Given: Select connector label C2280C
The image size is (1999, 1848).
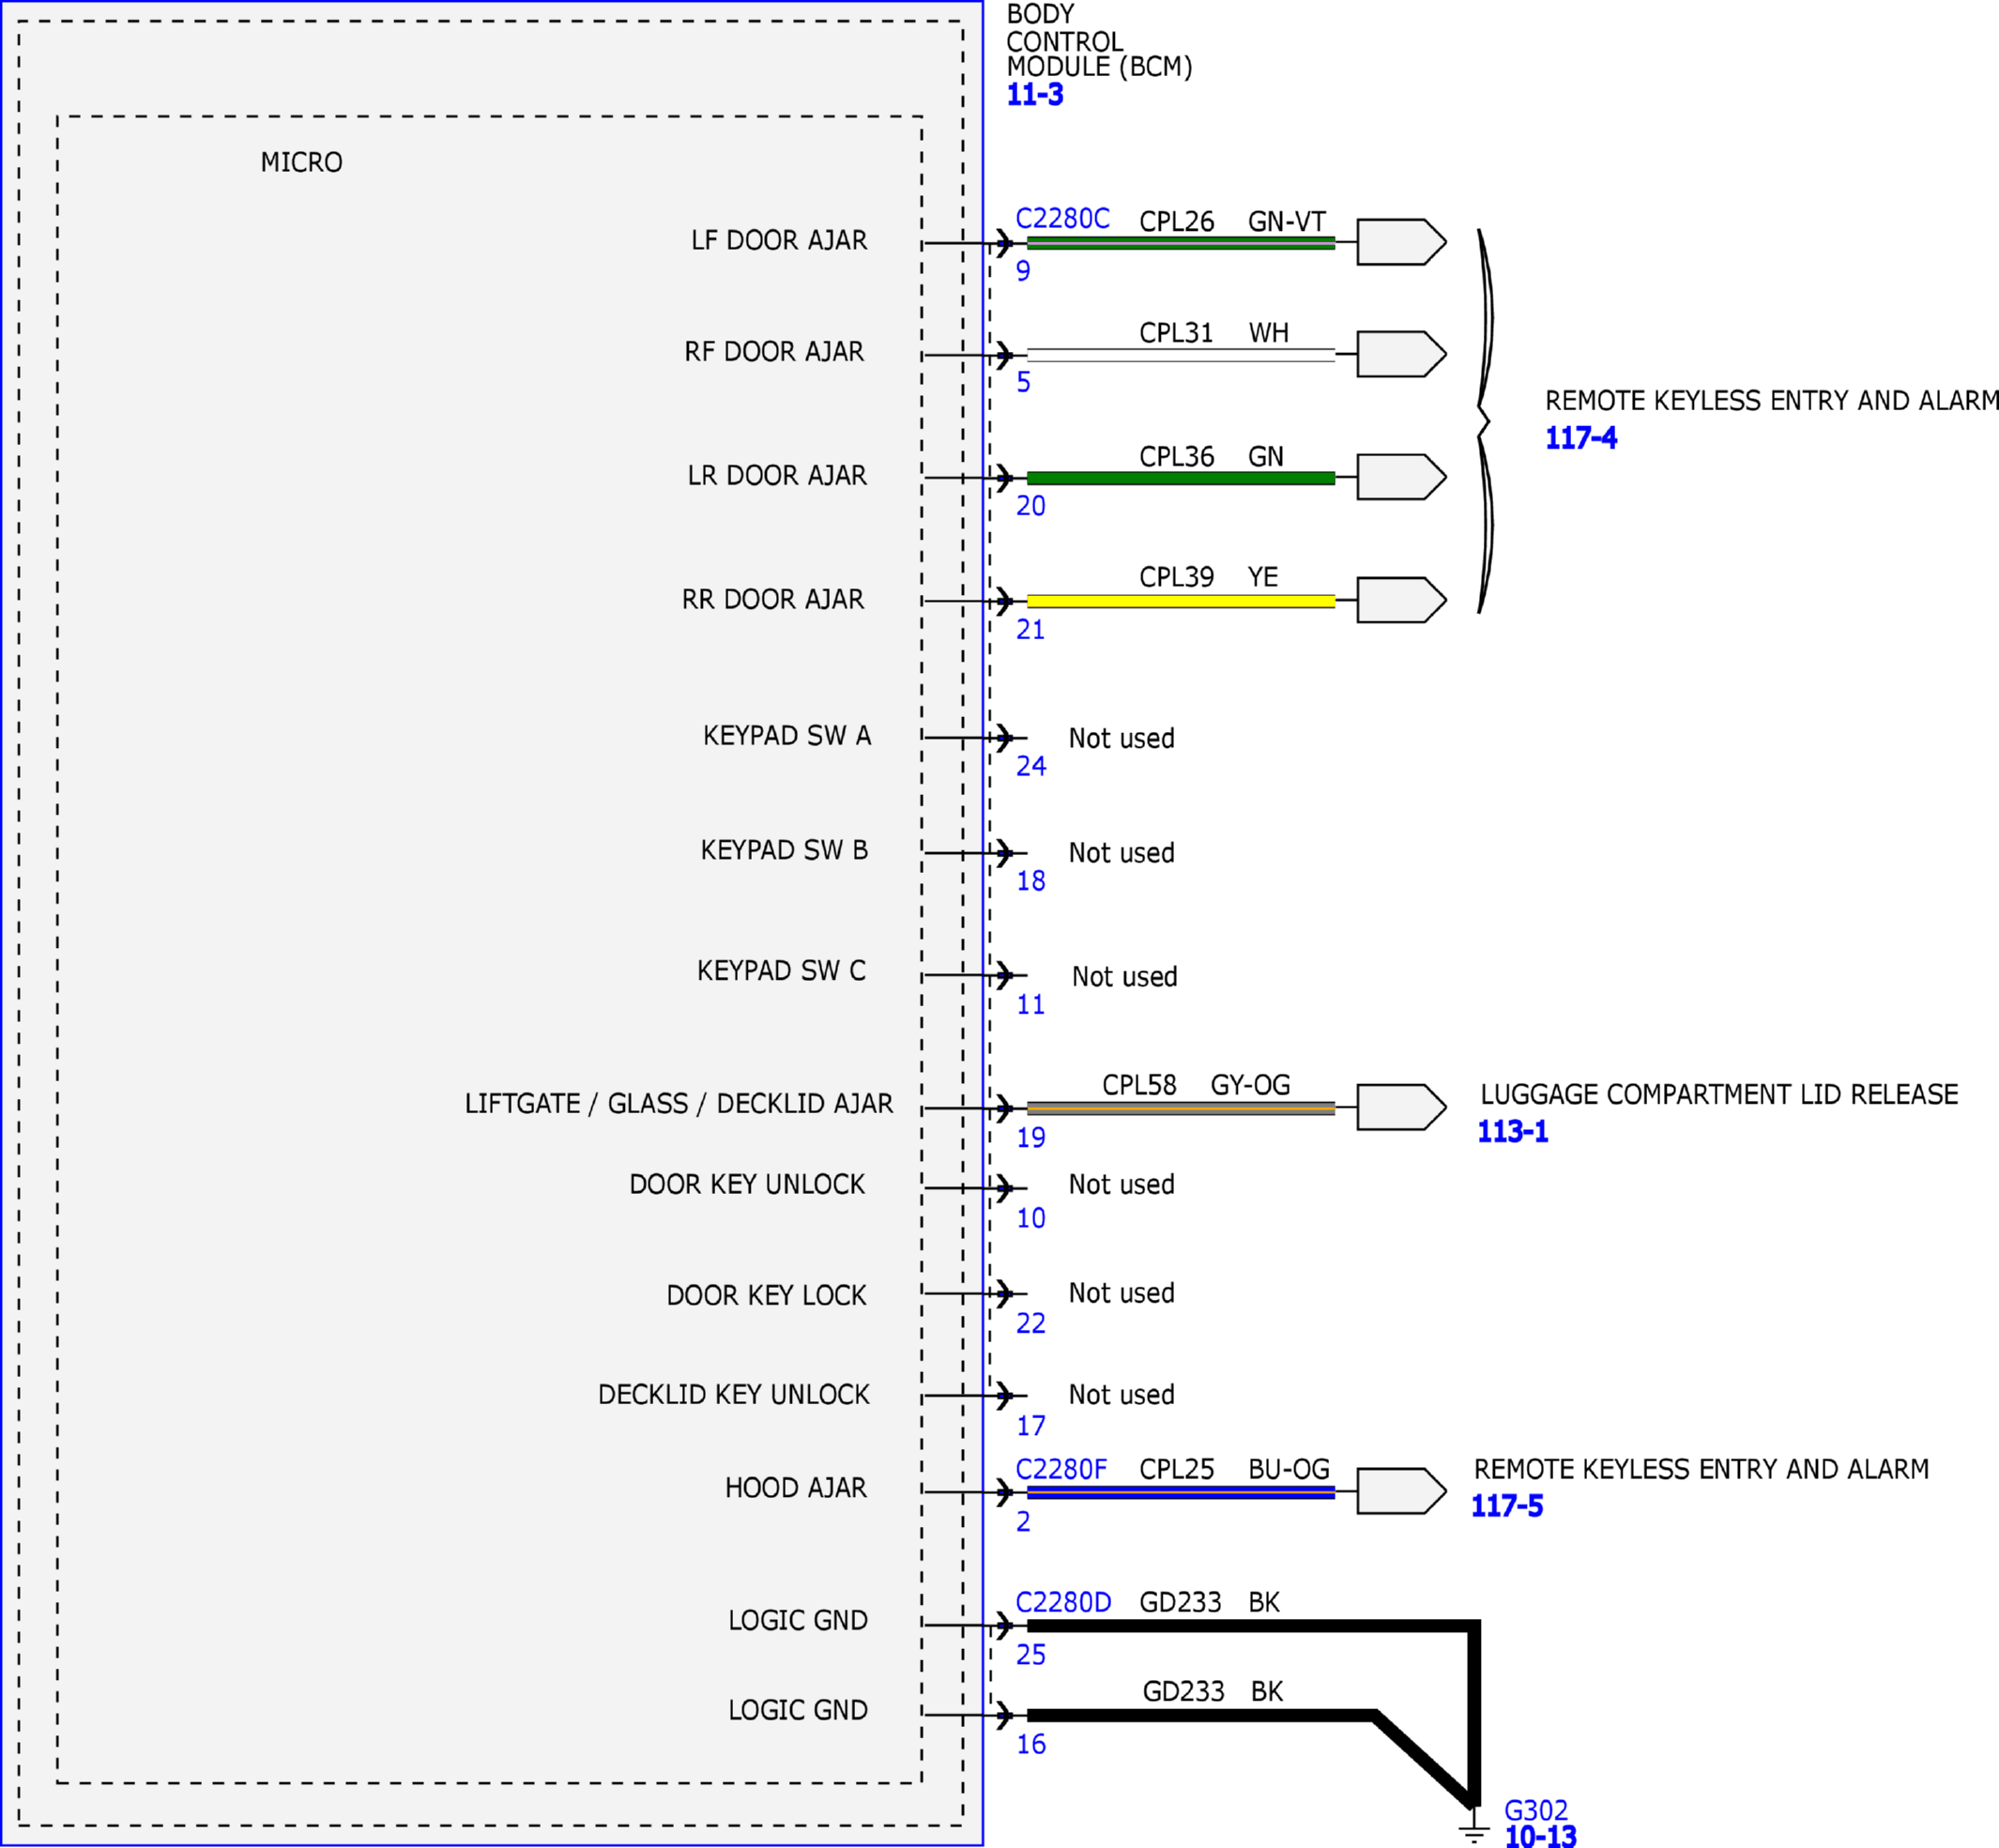Looking at the screenshot, I should (1062, 219).
